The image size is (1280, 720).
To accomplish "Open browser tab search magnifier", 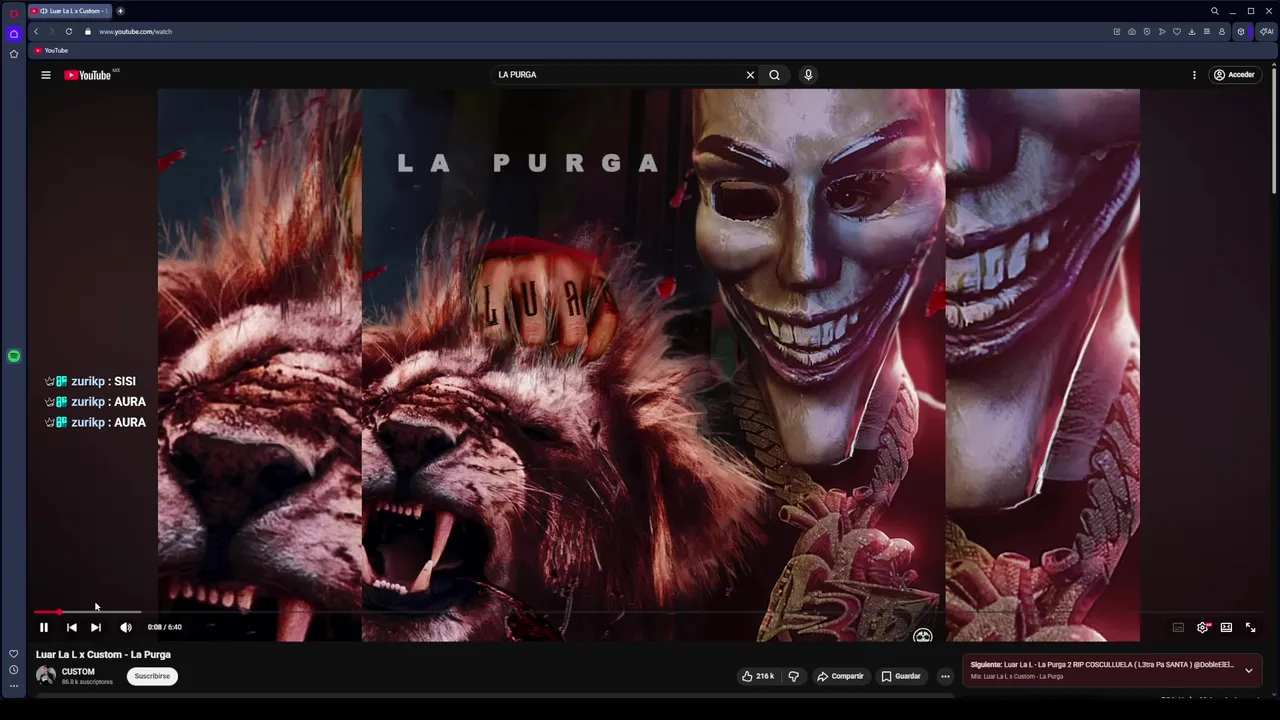I will pos(1215,11).
